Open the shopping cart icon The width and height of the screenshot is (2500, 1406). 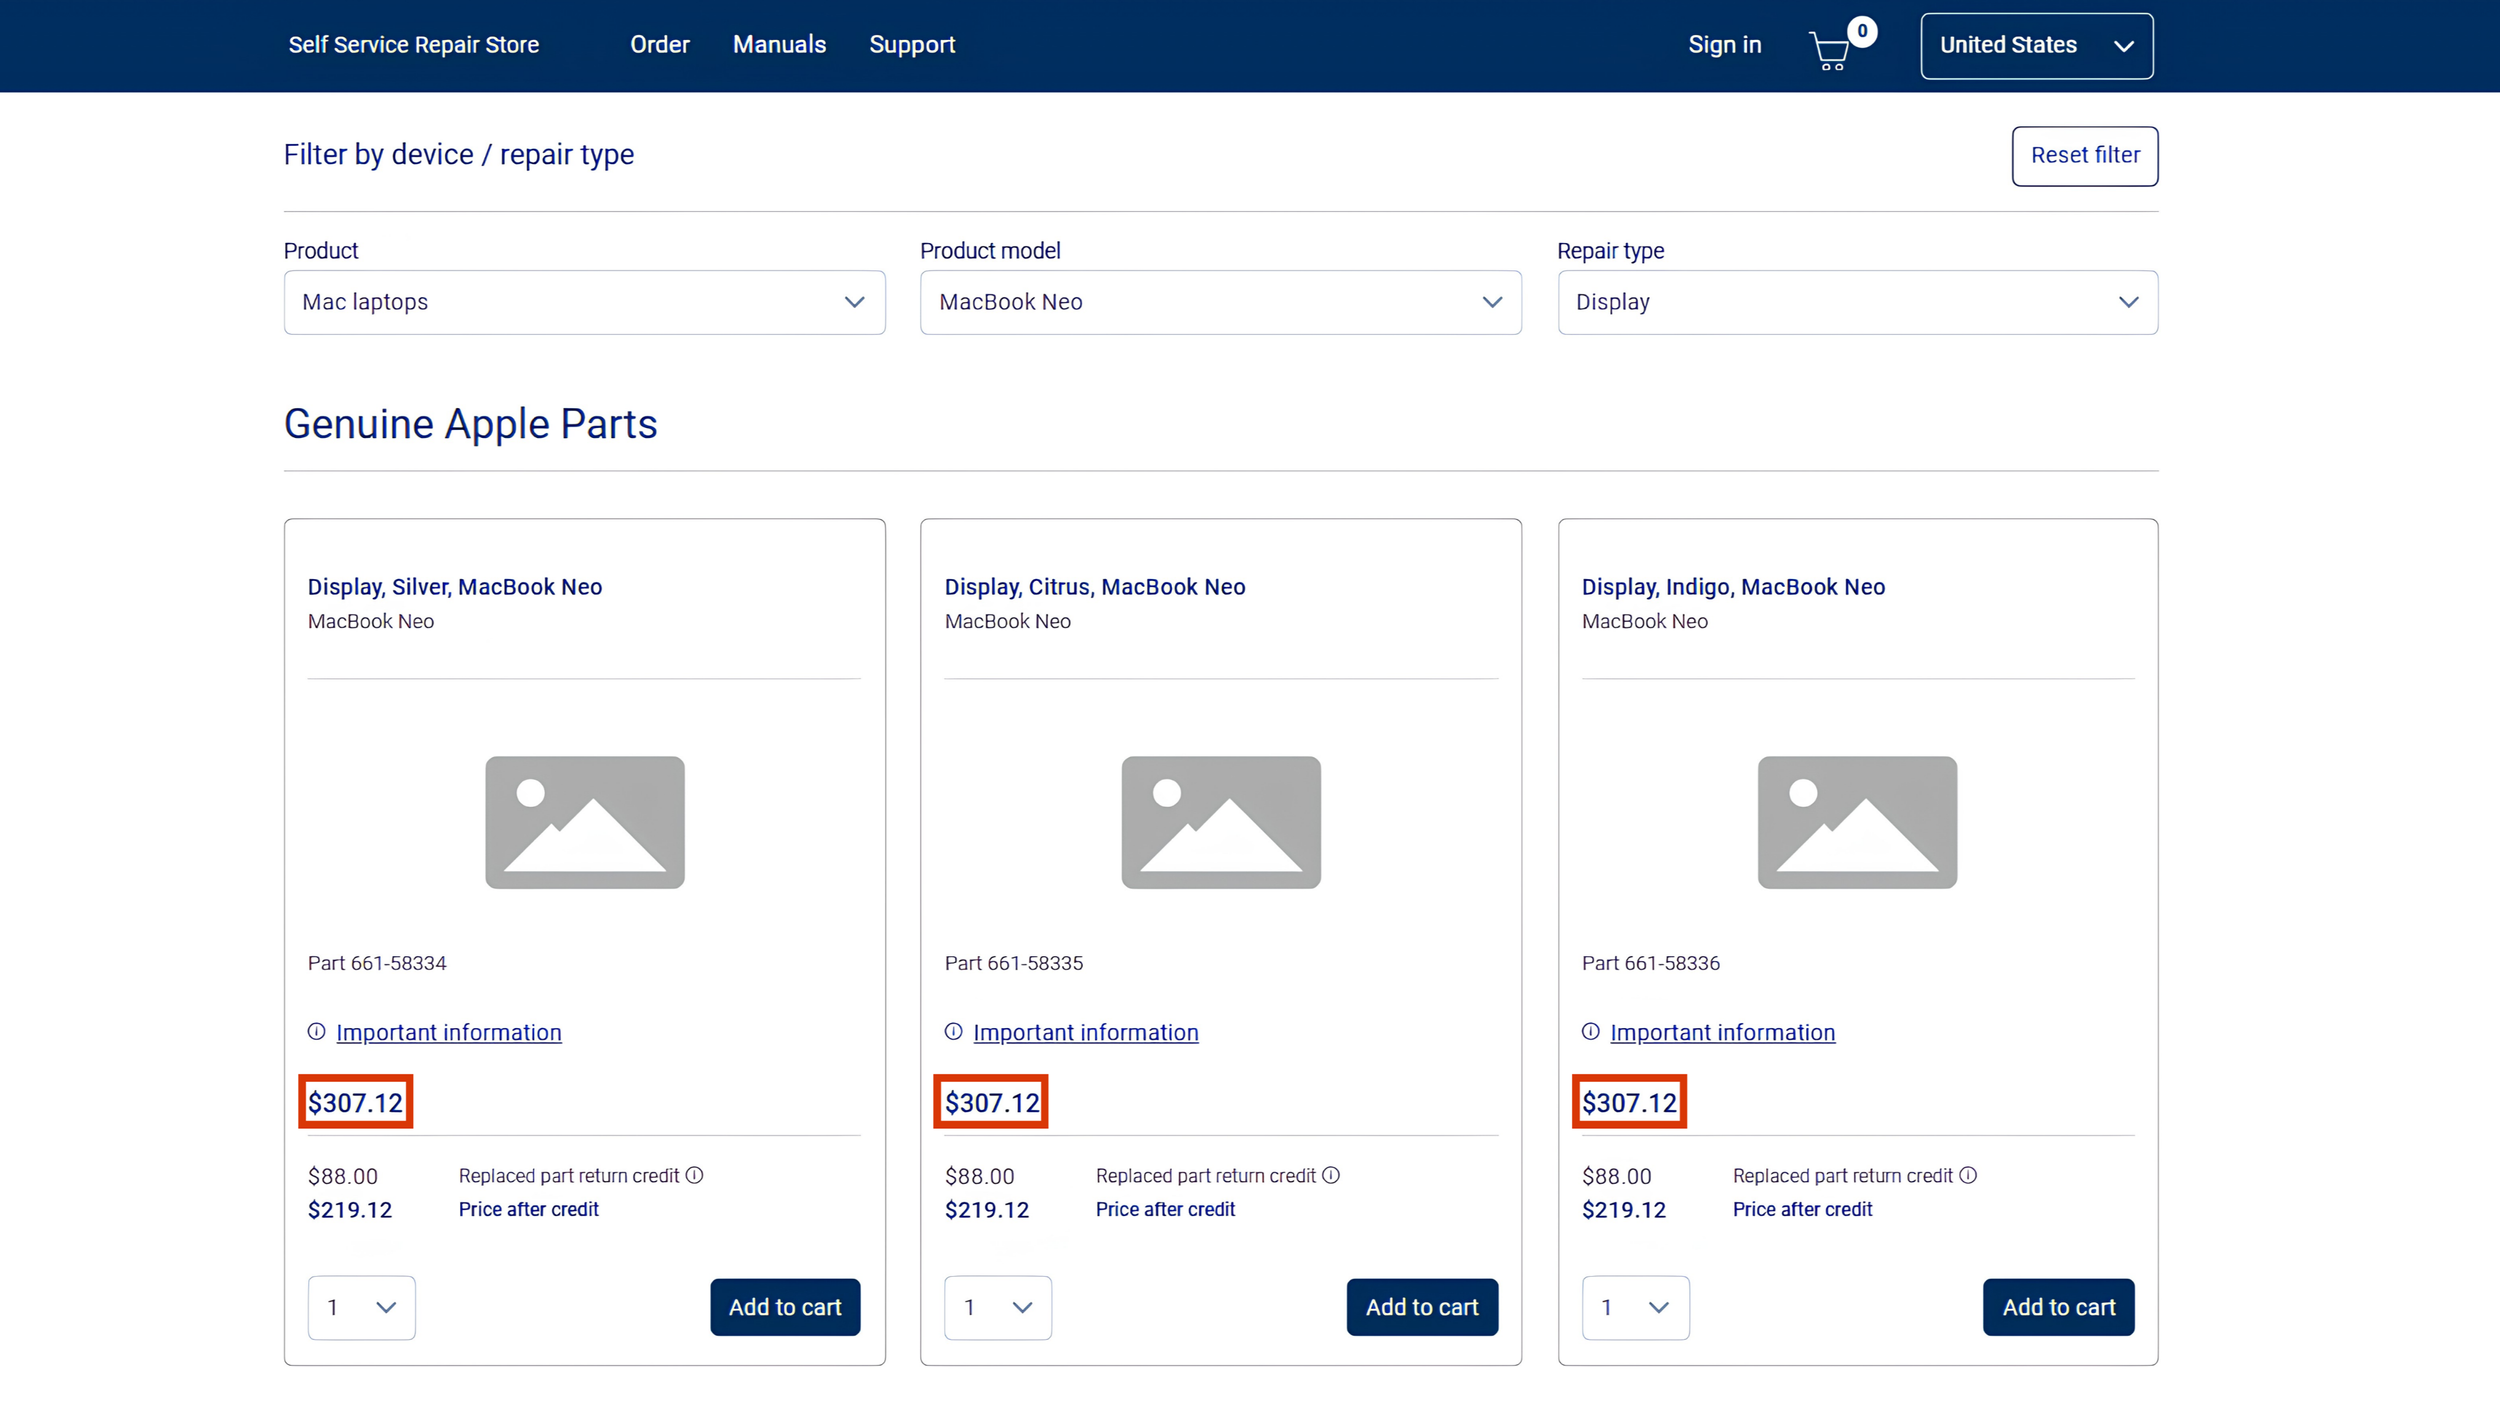pos(1830,50)
